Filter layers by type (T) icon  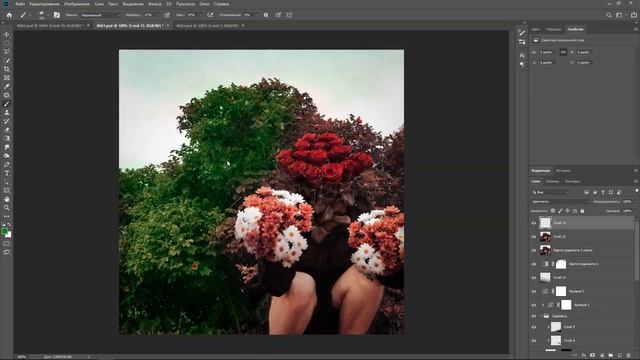[603, 192]
